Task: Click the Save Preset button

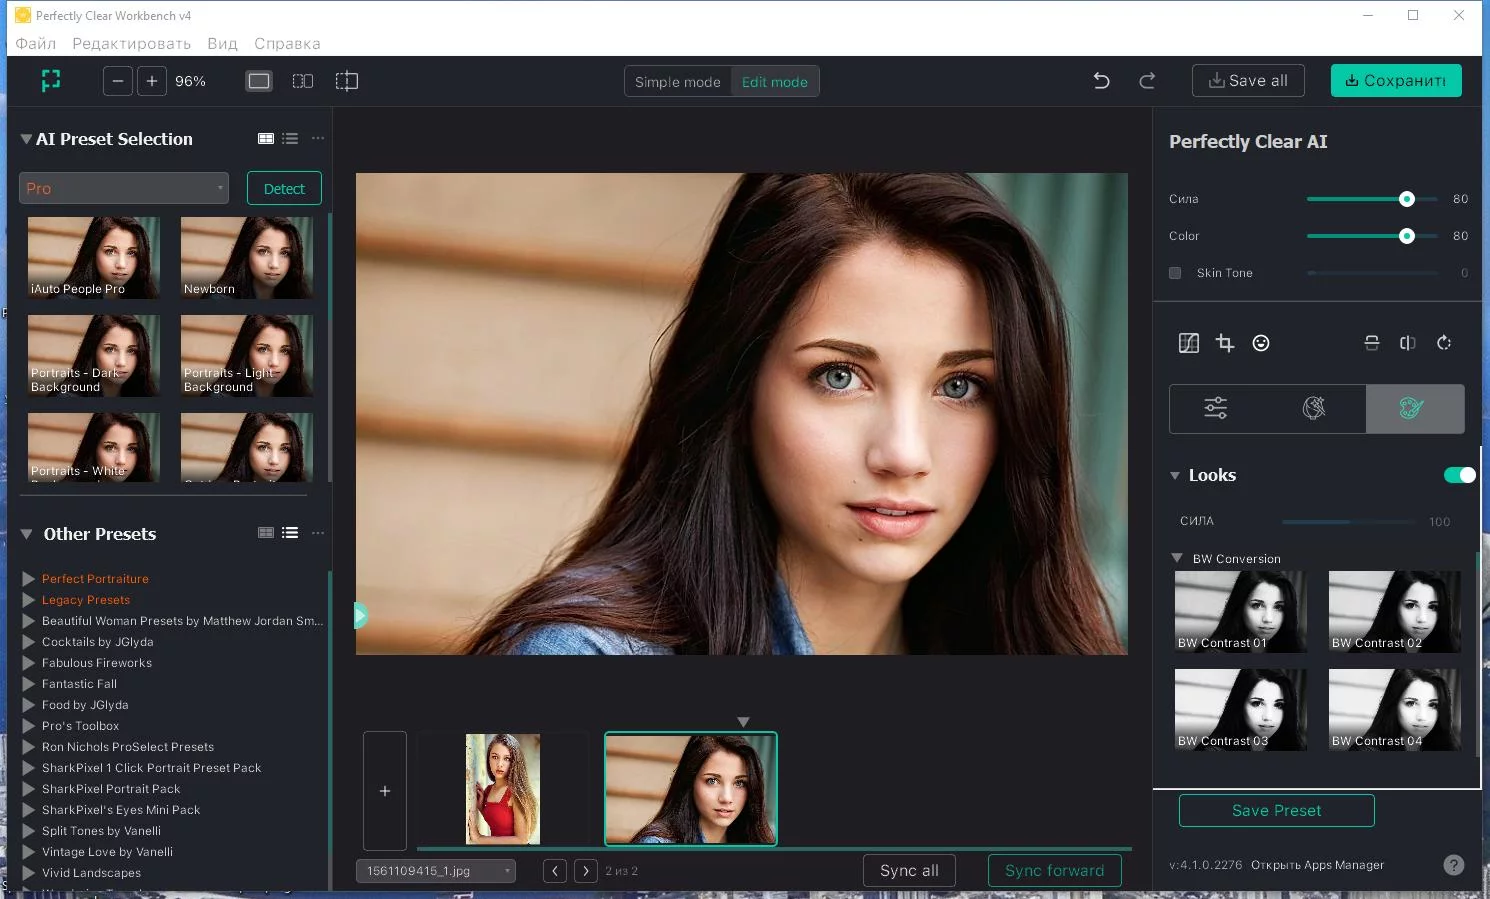Action: click(1276, 810)
